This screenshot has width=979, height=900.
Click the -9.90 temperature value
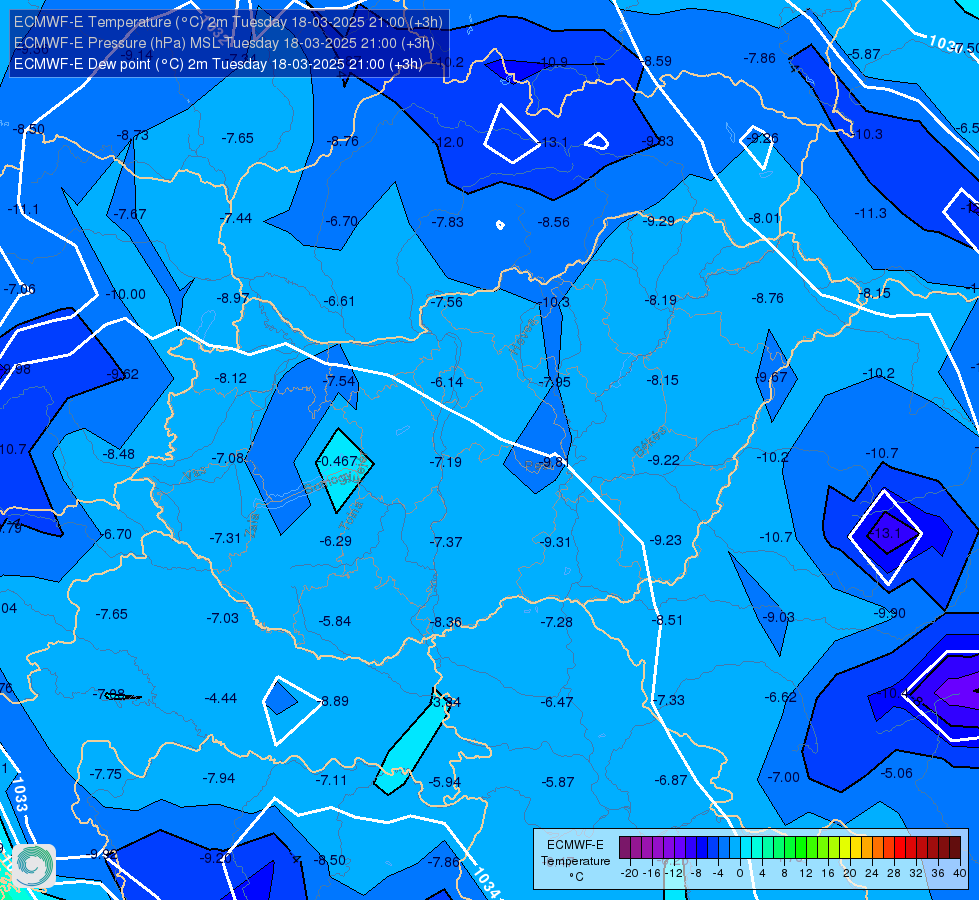click(x=889, y=613)
